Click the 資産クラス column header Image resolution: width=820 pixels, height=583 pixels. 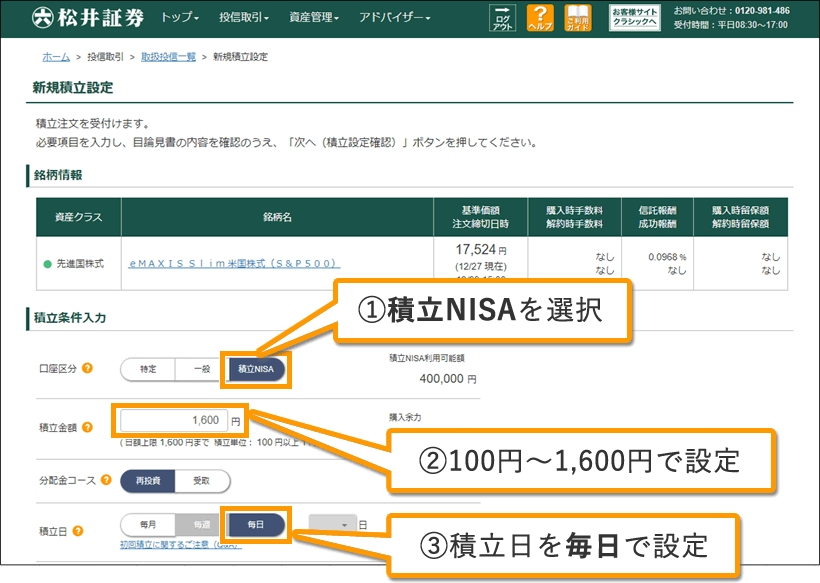[x=78, y=217]
